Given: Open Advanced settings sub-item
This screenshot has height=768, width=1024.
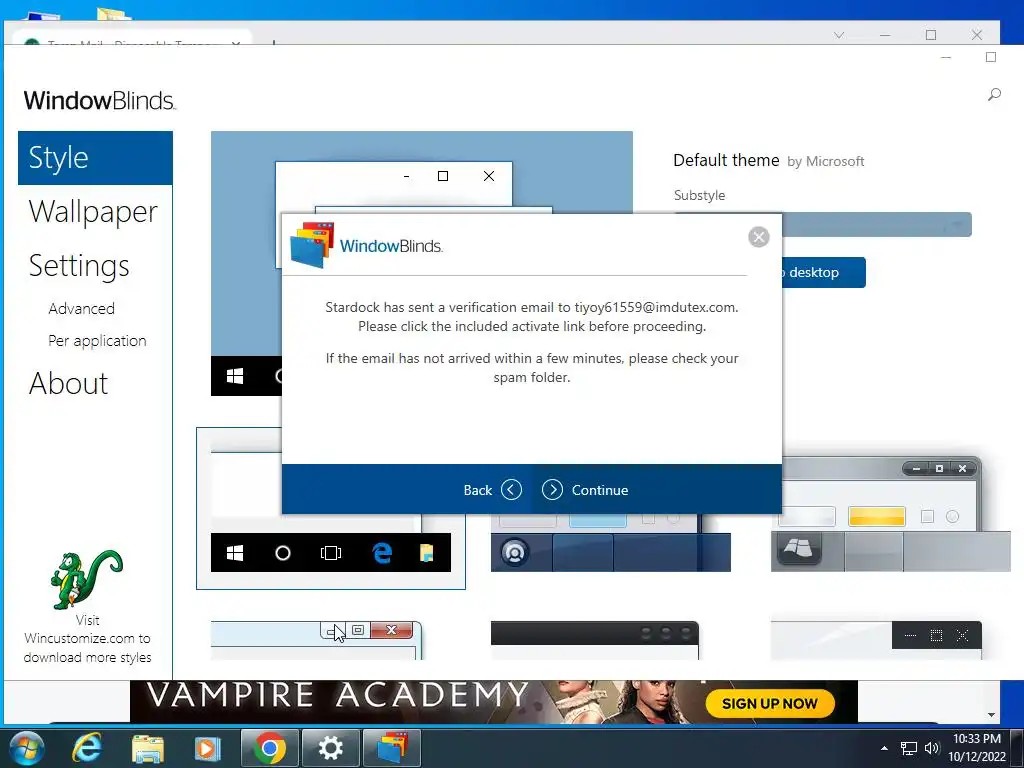Looking at the screenshot, I should [x=82, y=308].
